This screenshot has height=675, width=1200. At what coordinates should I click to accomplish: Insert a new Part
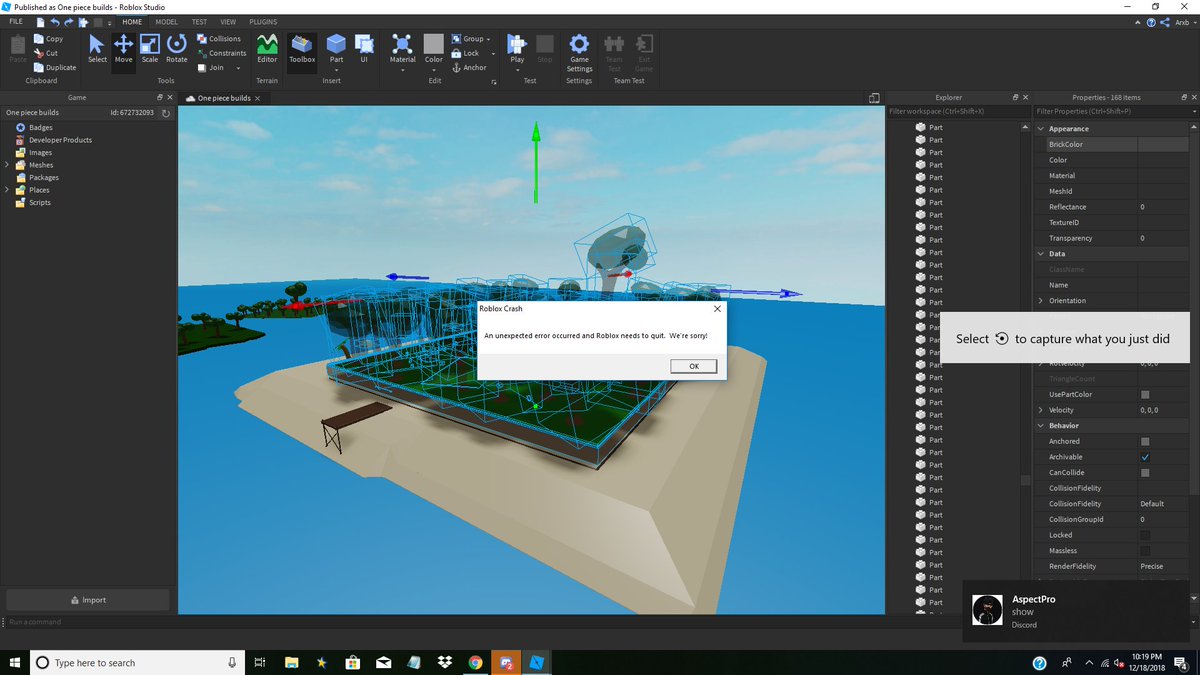click(x=336, y=48)
